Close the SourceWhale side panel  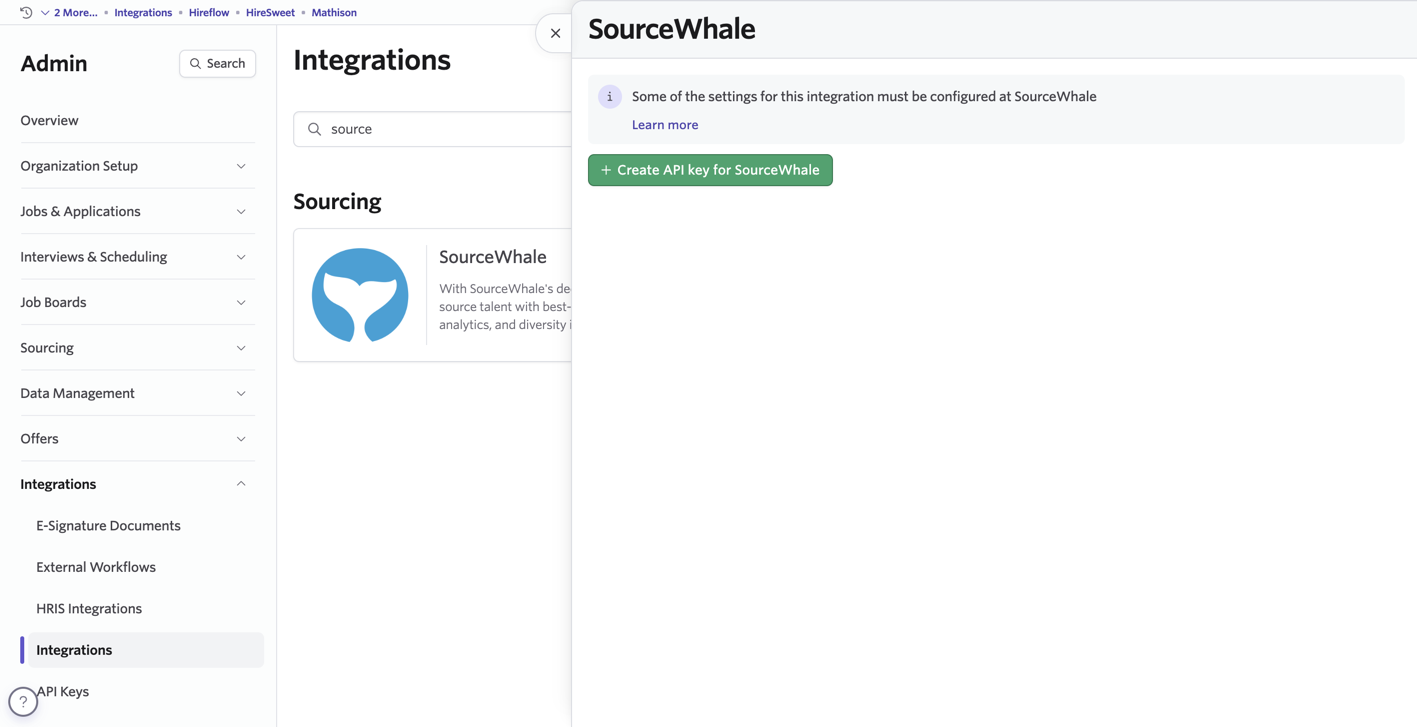click(x=555, y=33)
